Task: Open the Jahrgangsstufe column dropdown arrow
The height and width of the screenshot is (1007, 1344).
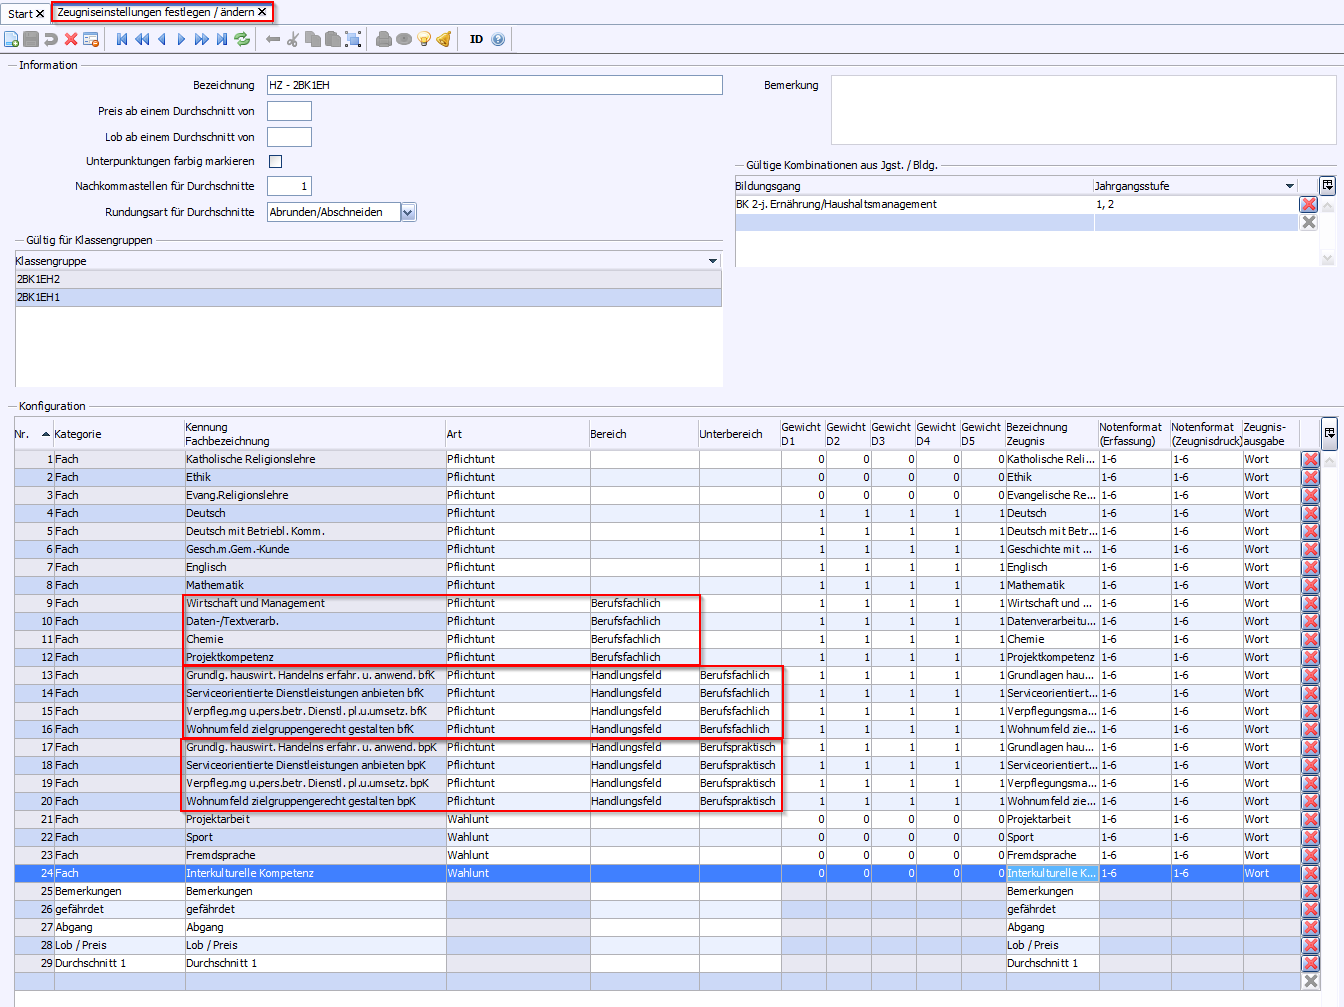Action: point(1289,186)
